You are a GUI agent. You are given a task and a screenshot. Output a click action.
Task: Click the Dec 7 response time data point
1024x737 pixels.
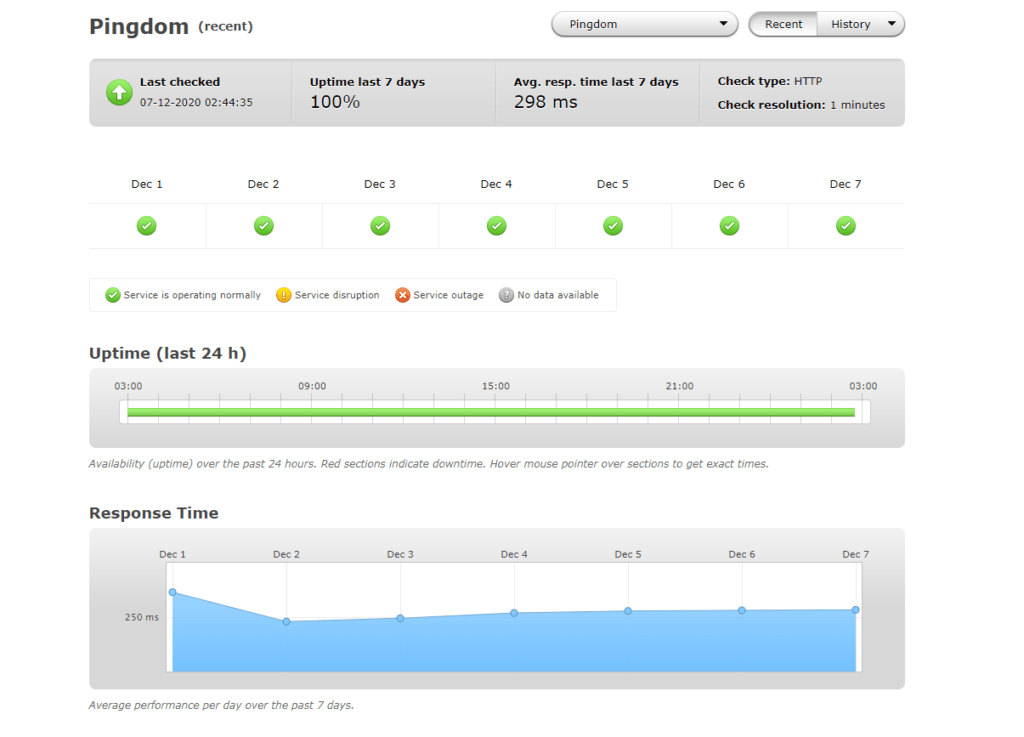[x=856, y=610]
